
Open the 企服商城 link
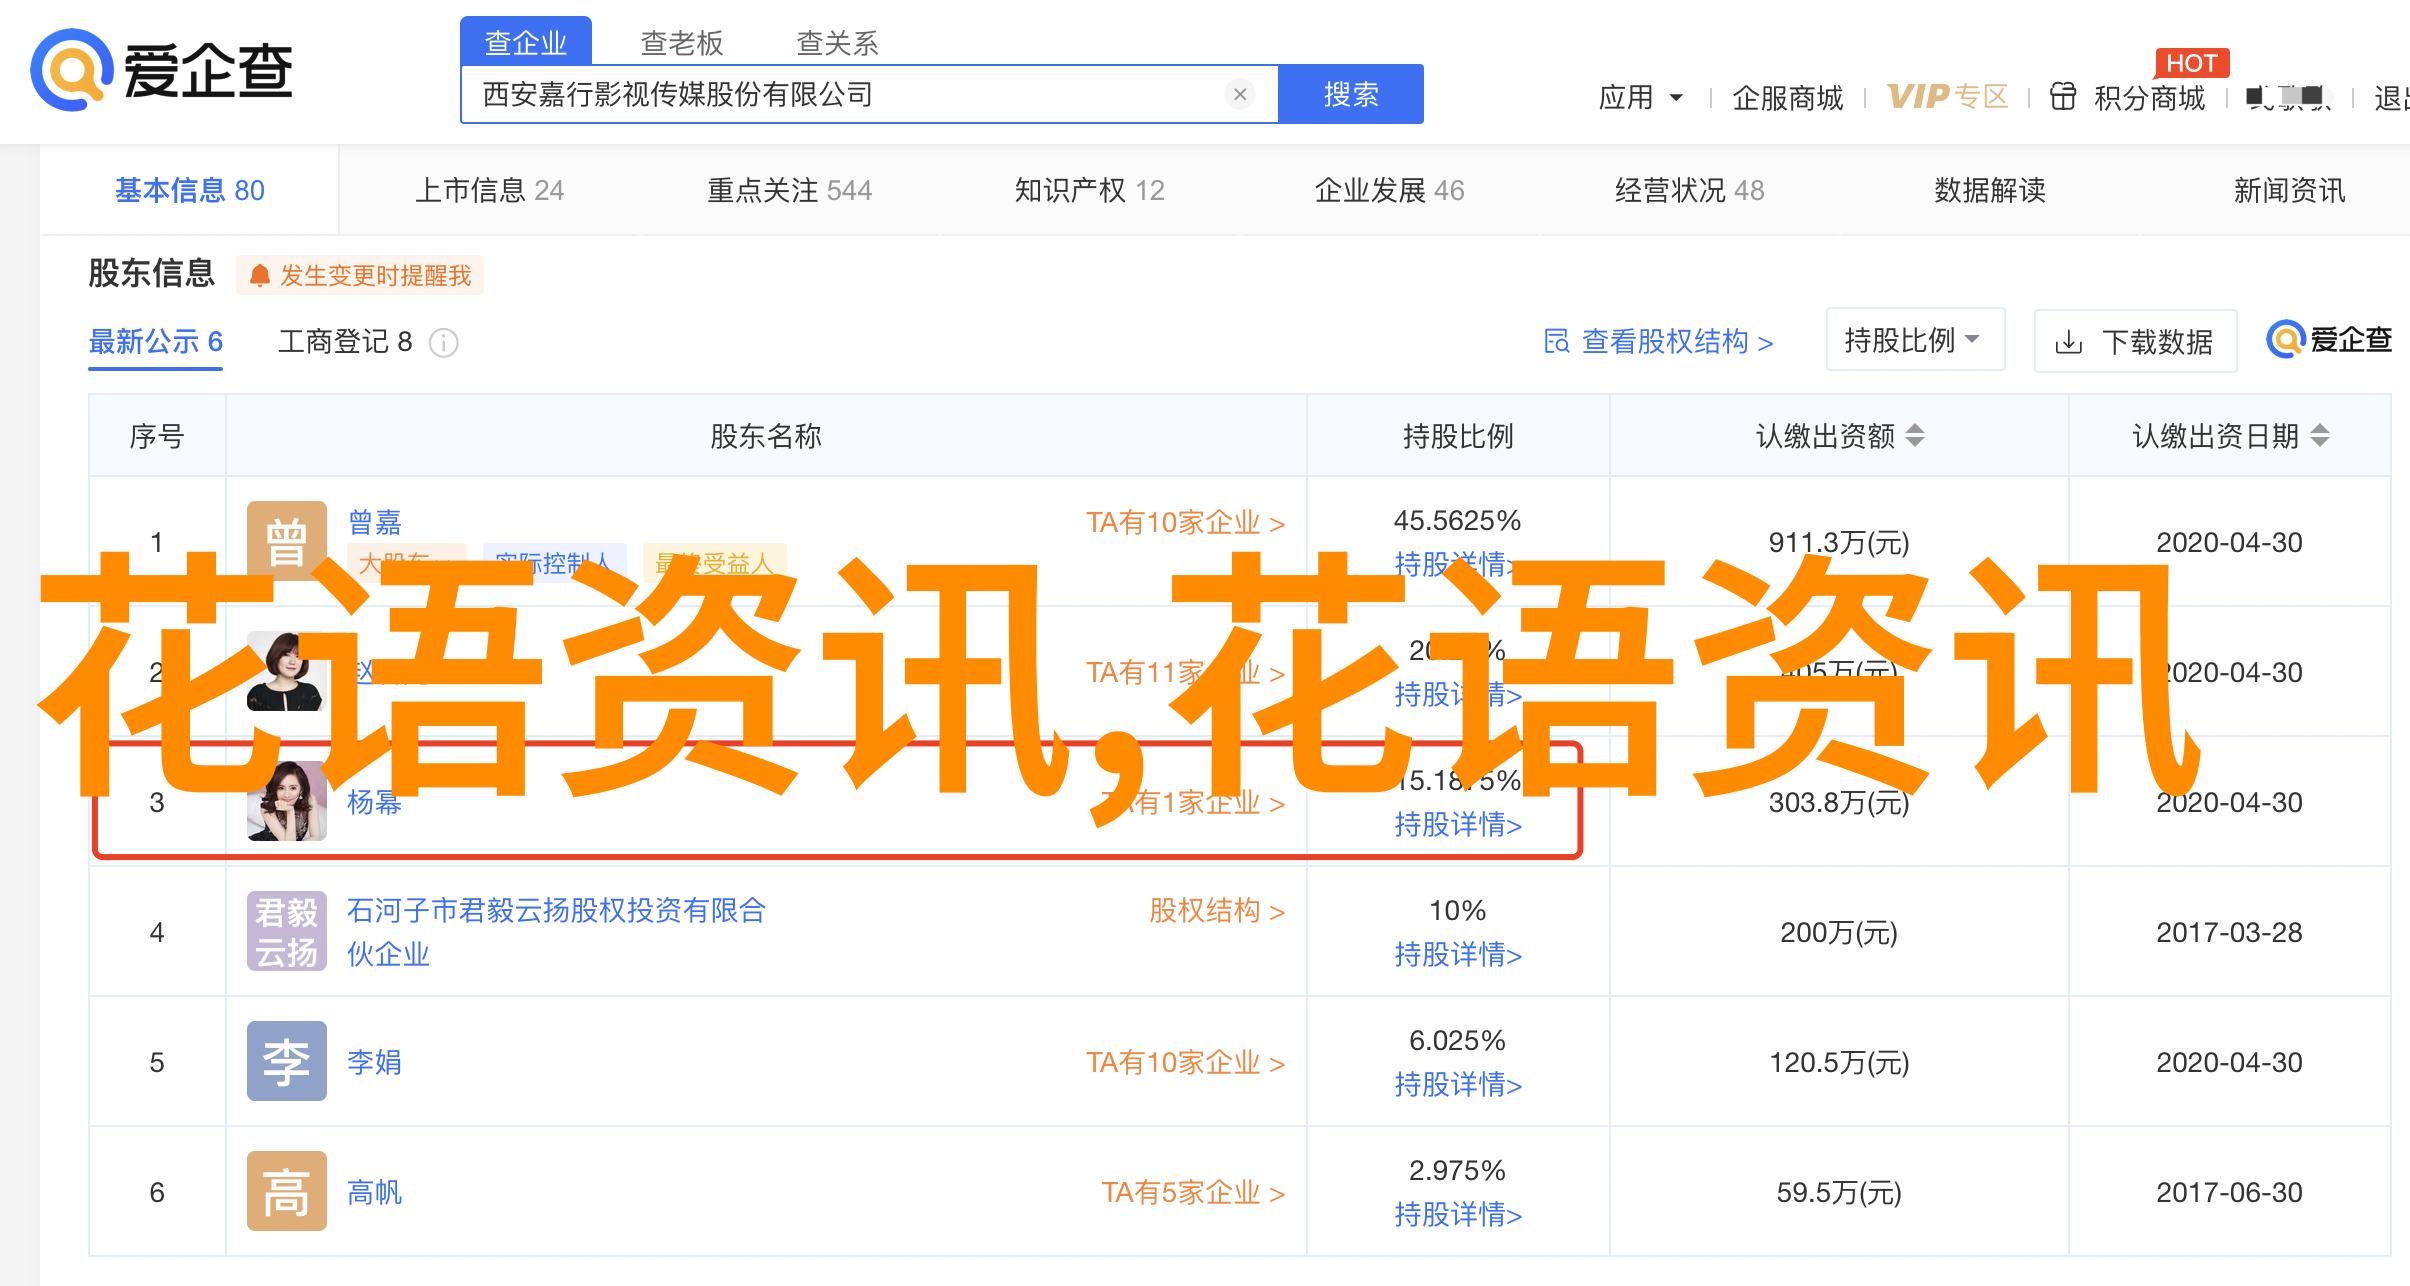tap(1788, 97)
